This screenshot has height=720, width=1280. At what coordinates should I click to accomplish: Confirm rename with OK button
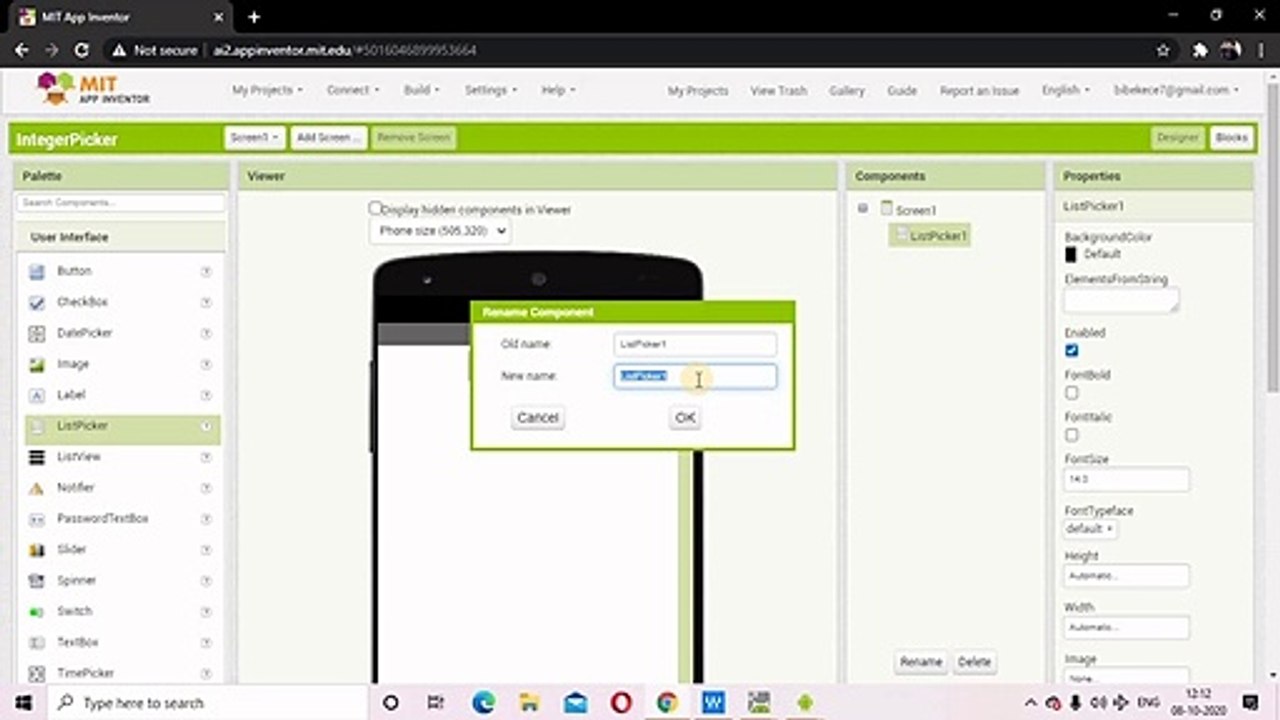click(x=685, y=417)
